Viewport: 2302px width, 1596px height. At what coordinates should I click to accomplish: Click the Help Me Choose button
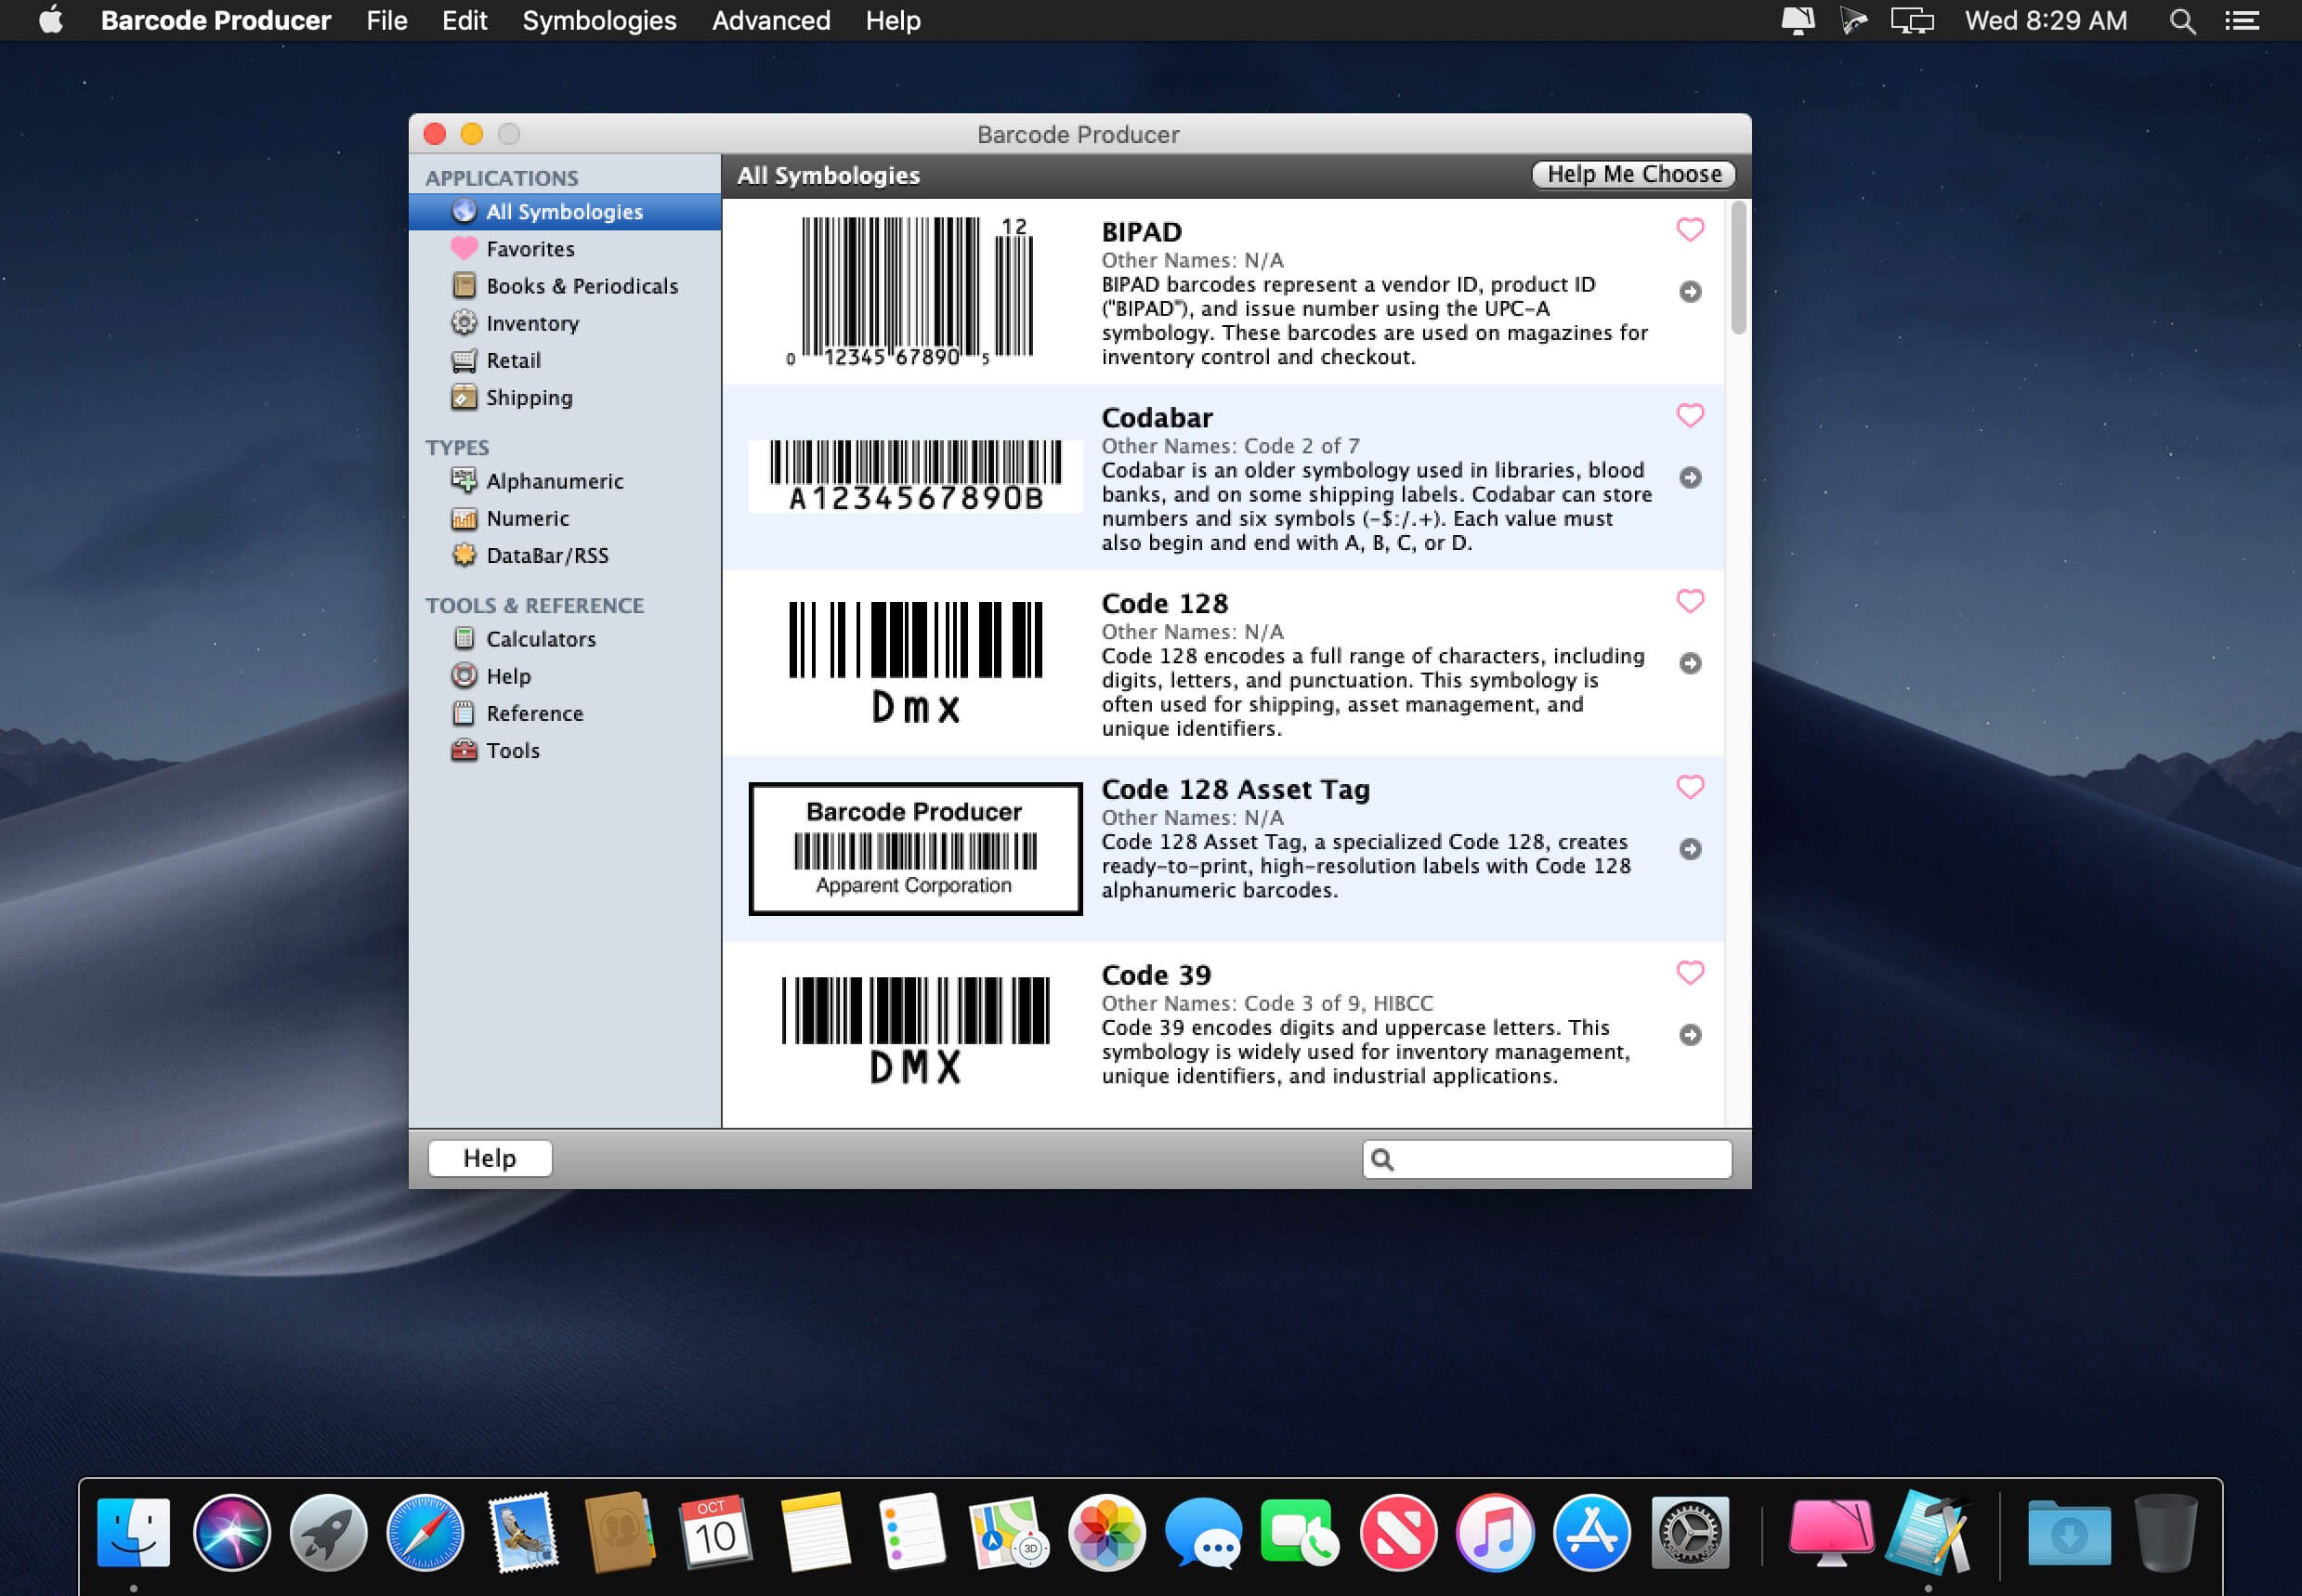tap(1632, 173)
